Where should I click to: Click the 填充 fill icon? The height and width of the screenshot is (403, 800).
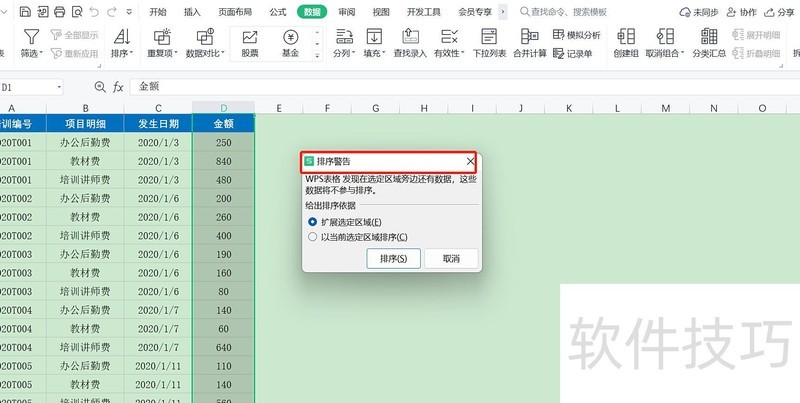point(374,37)
